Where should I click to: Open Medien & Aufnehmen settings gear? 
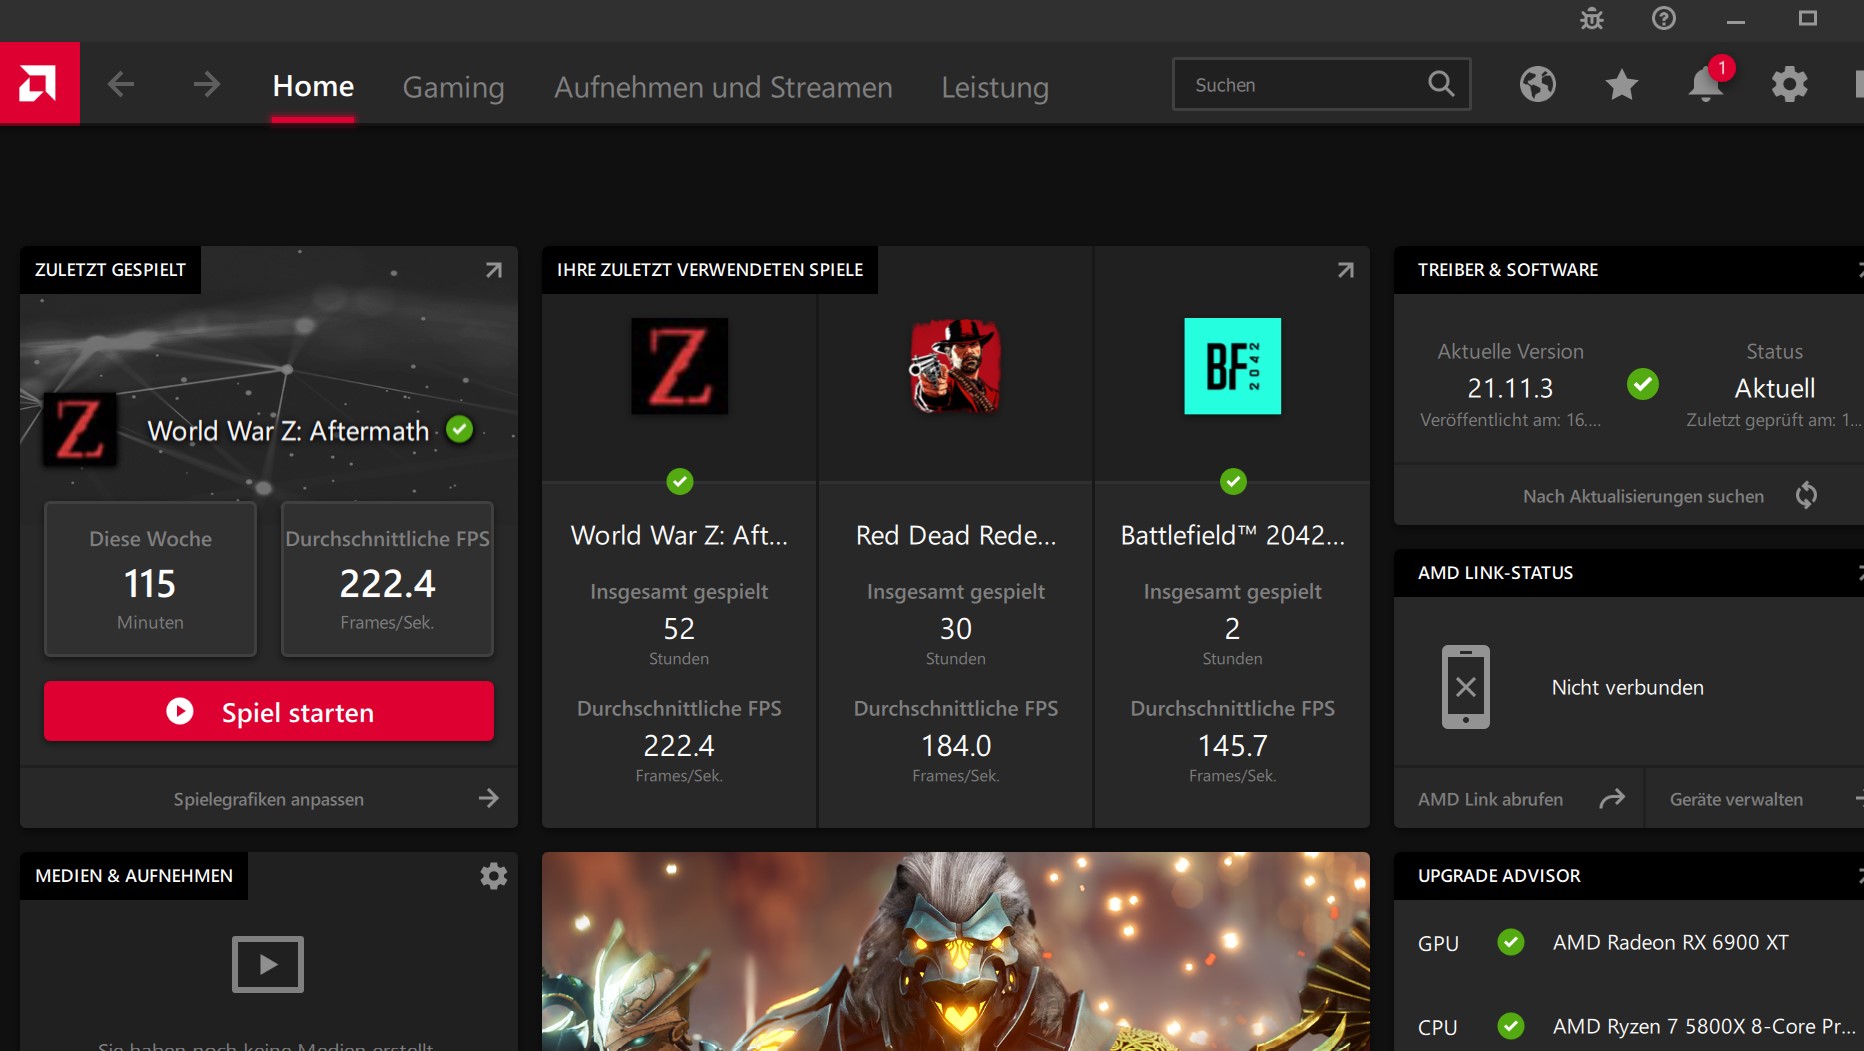pyautogui.click(x=494, y=876)
